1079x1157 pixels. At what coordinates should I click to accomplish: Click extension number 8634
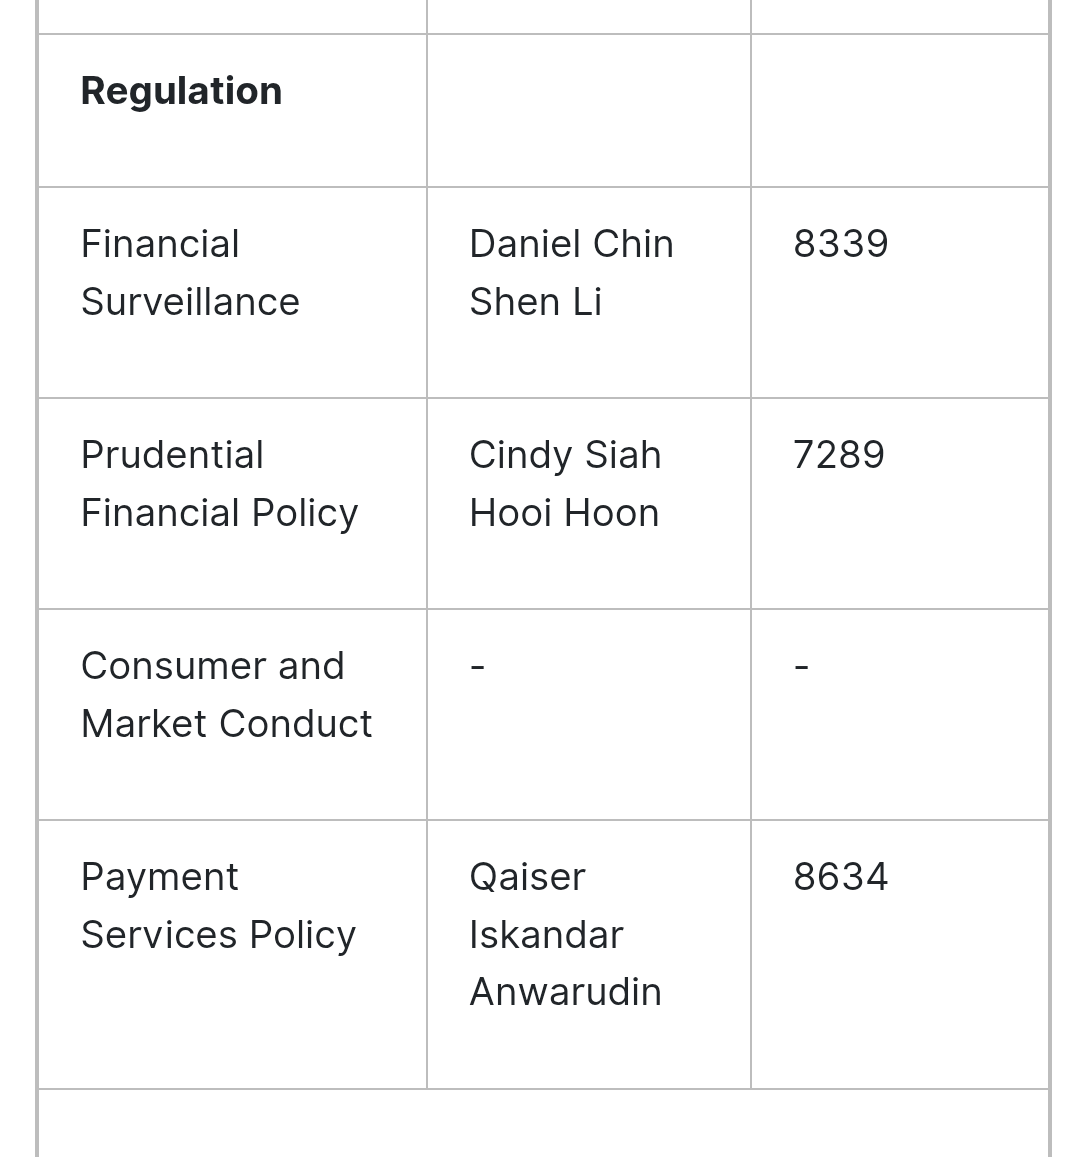tap(841, 877)
